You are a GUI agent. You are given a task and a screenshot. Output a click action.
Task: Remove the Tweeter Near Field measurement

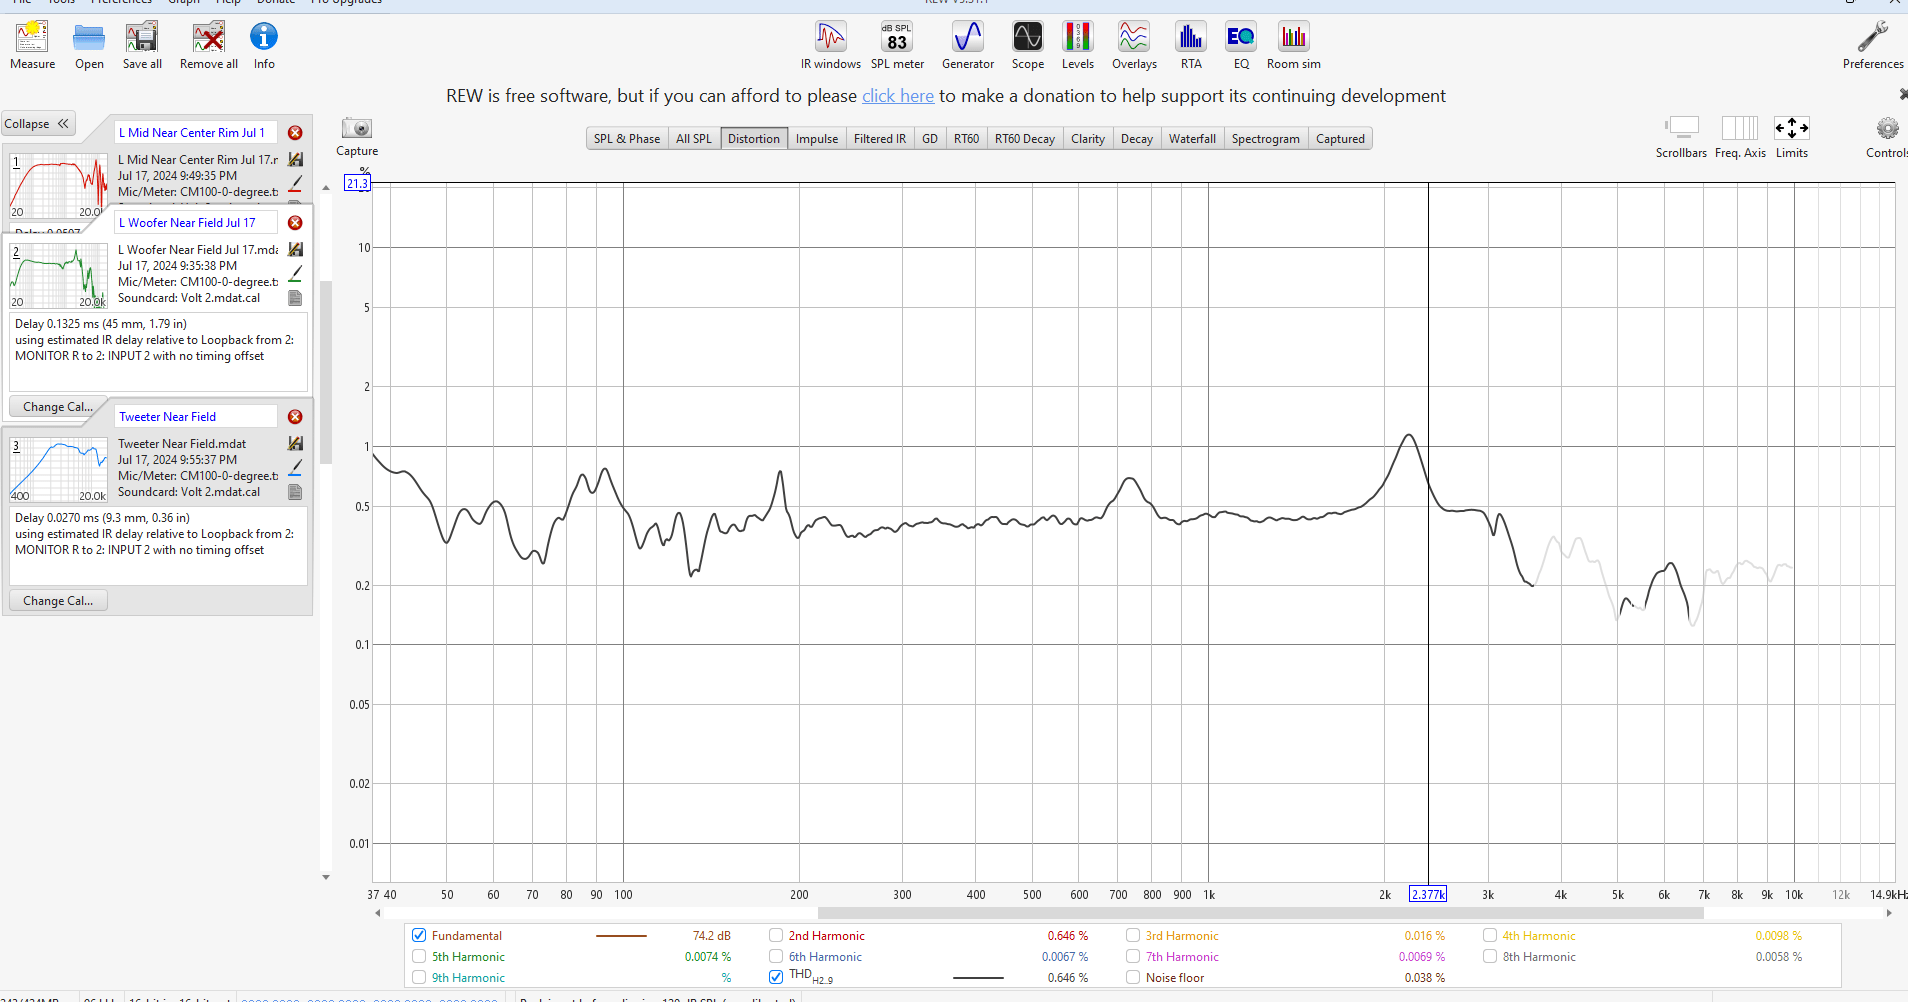(295, 417)
